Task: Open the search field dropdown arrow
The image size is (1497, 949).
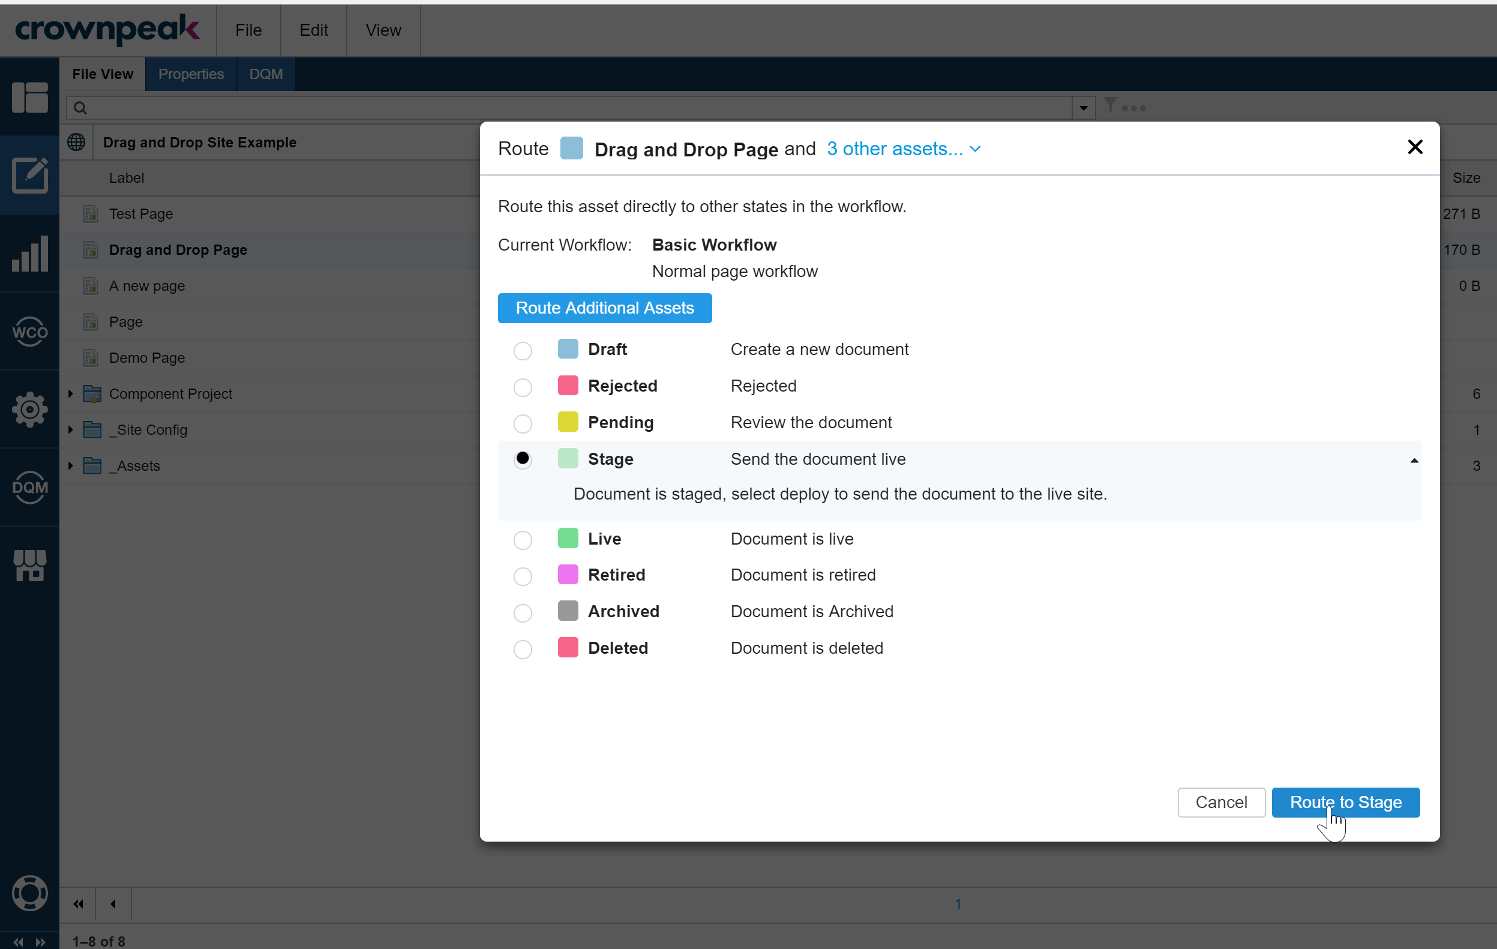Action: click(1084, 108)
